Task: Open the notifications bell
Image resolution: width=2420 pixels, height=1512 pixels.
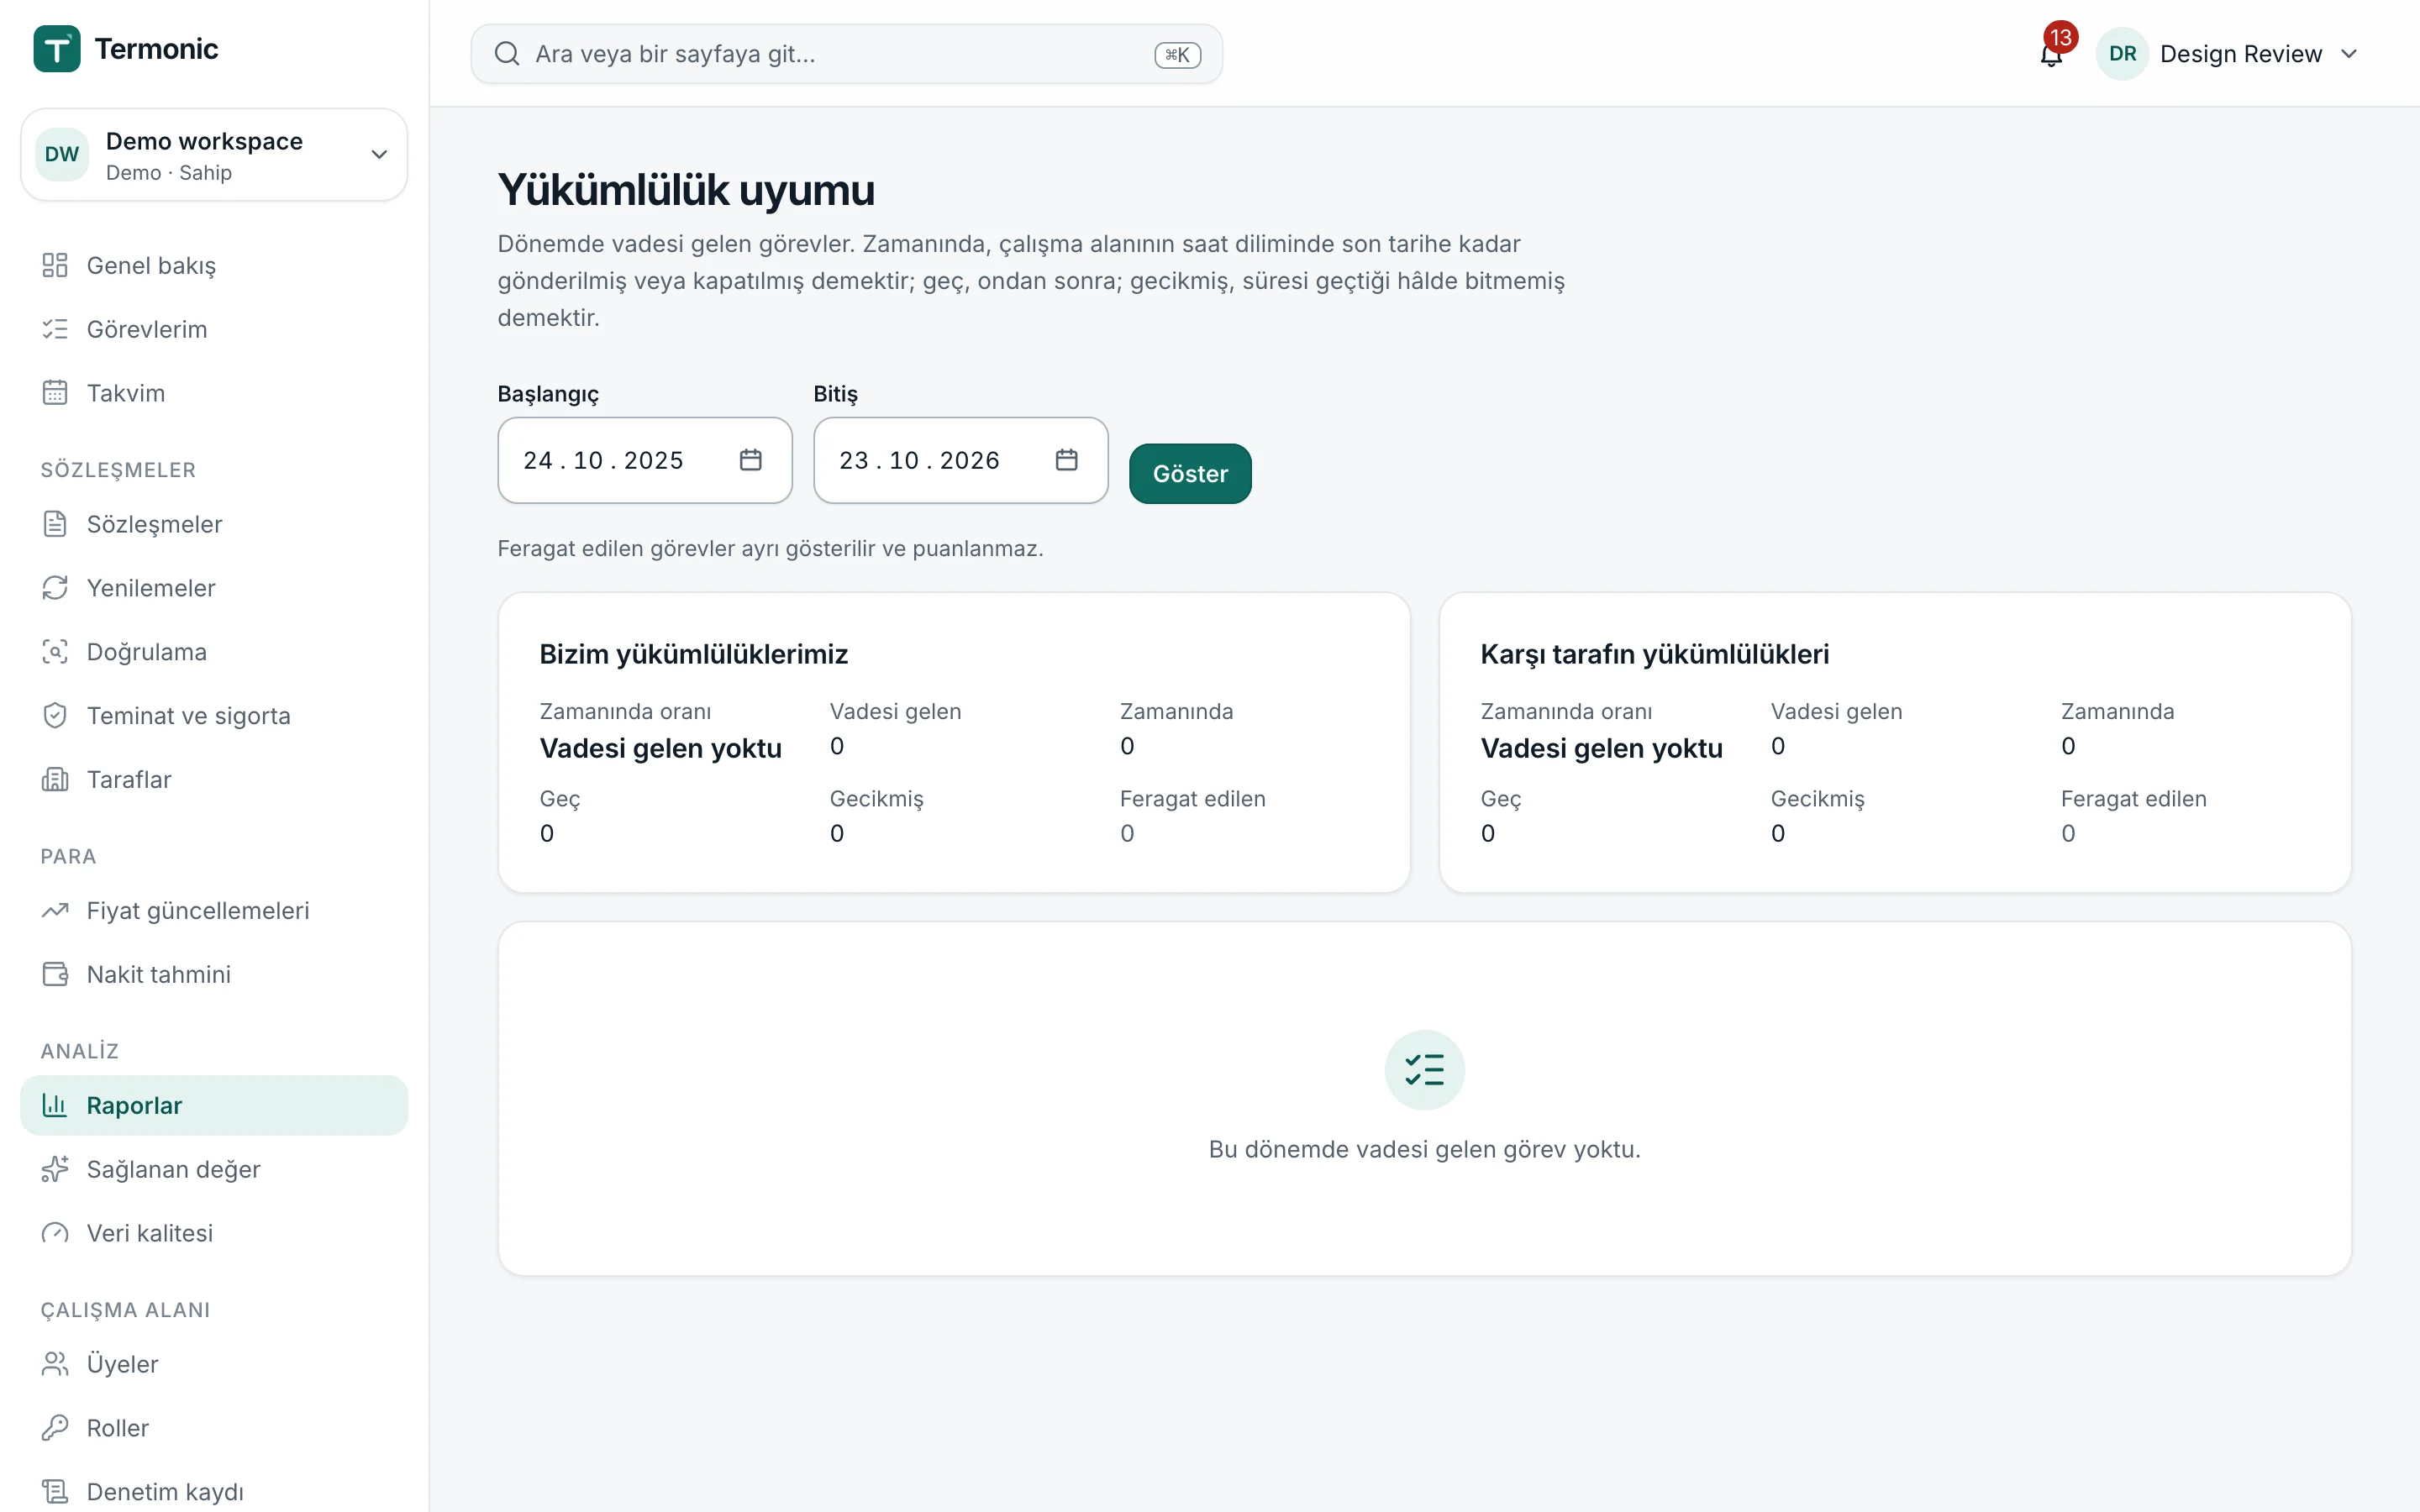Action: (2051, 54)
